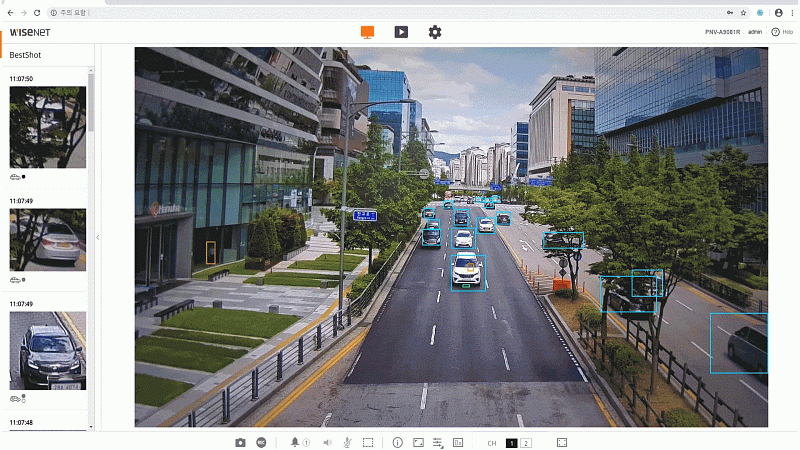Image resolution: width=800 pixels, height=450 pixels.
Task: Open the playback tab
Action: coord(401,32)
